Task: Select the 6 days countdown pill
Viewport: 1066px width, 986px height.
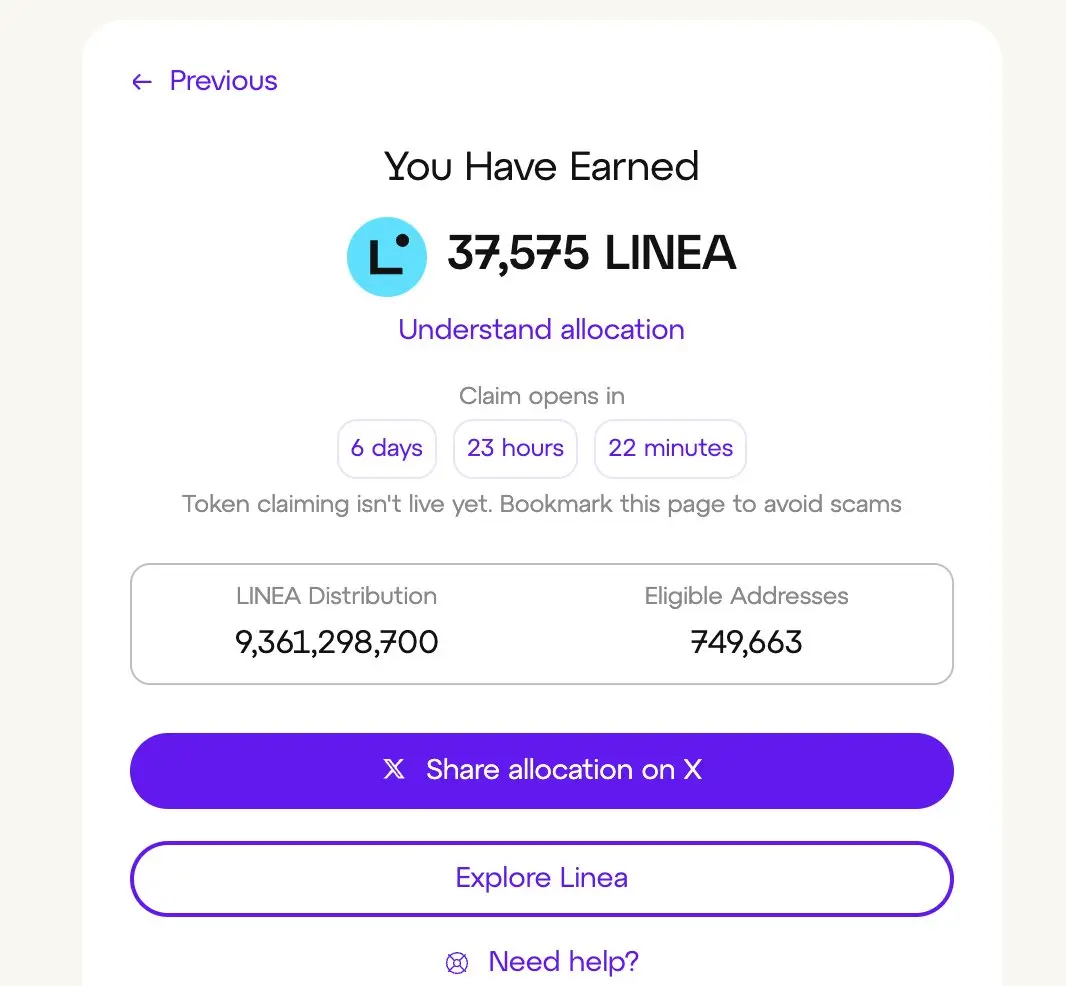Action: click(387, 448)
